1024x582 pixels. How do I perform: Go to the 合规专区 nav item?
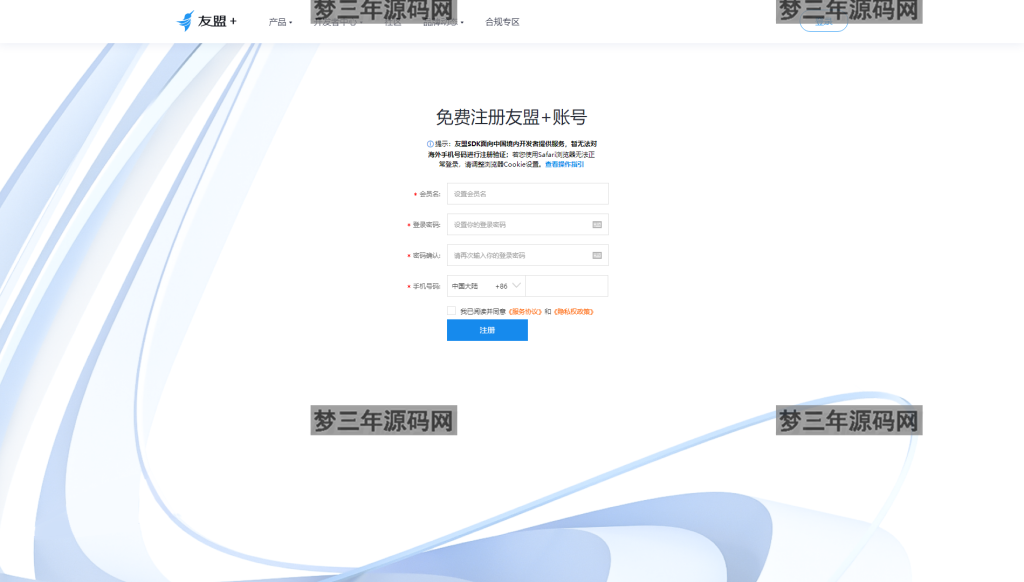[502, 22]
